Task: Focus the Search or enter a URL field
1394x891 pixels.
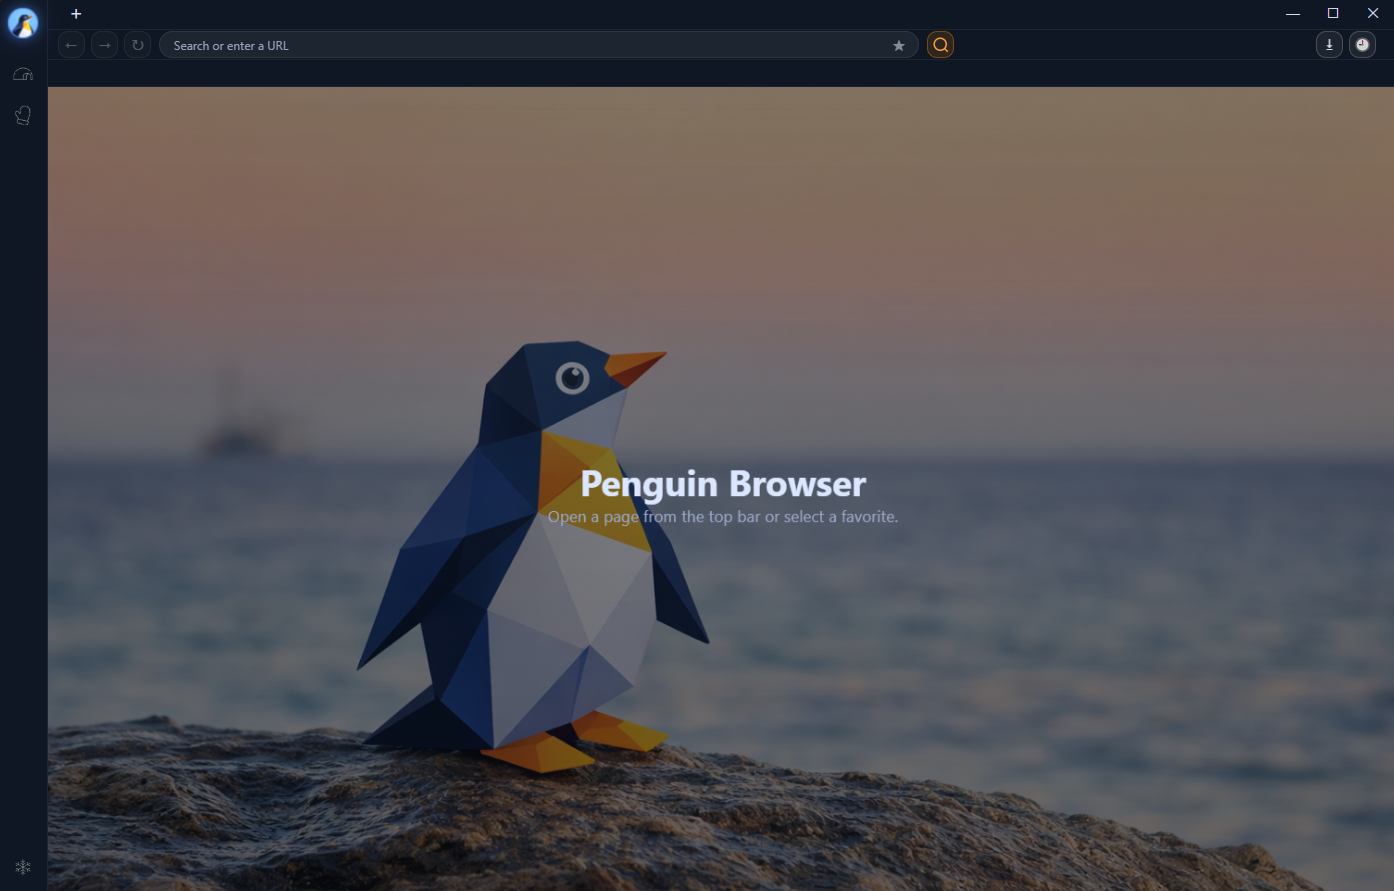Action: (x=500, y=45)
